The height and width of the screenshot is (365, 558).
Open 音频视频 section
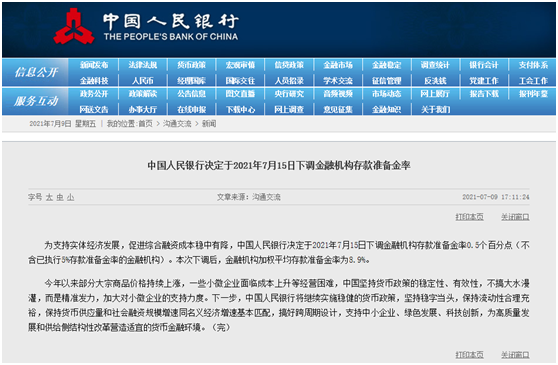[338, 94]
